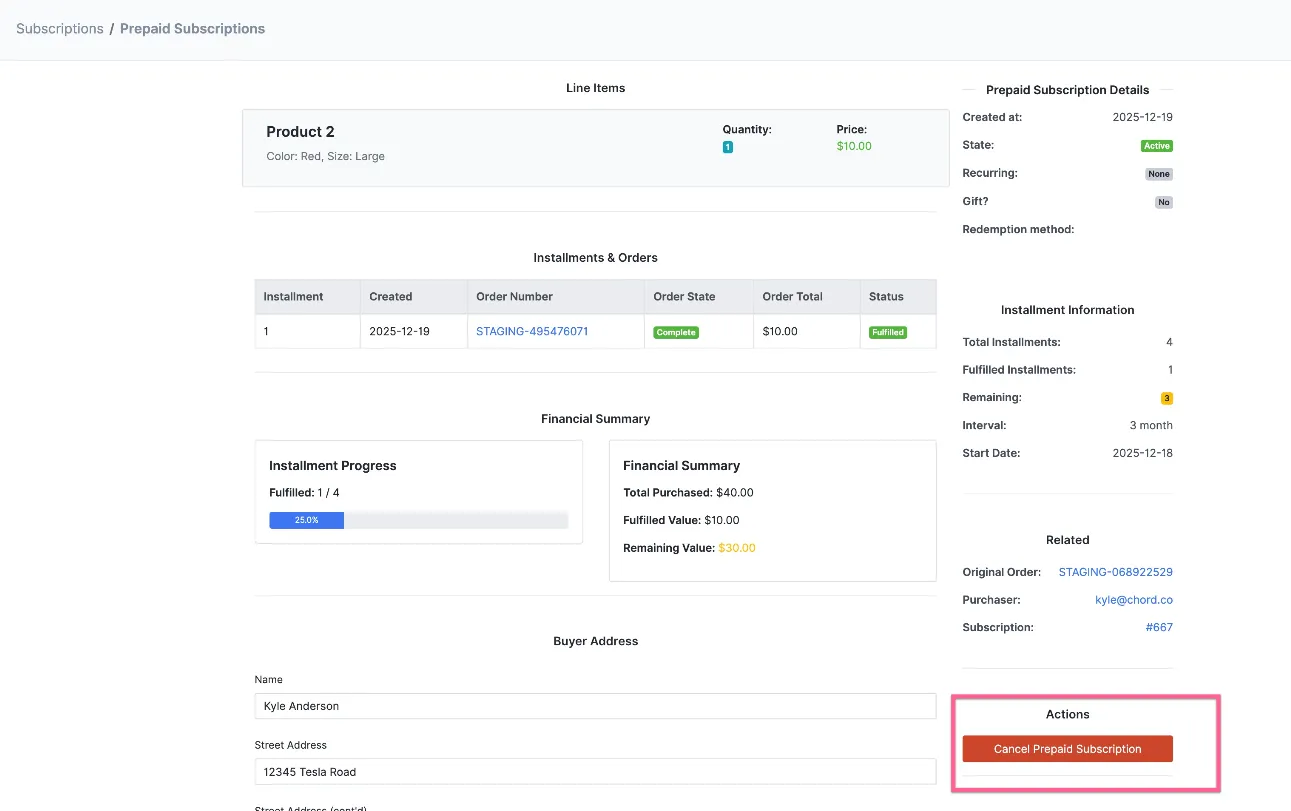Click the Total Installments label
Viewport: 1291px width, 811px height.
[x=1011, y=342]
